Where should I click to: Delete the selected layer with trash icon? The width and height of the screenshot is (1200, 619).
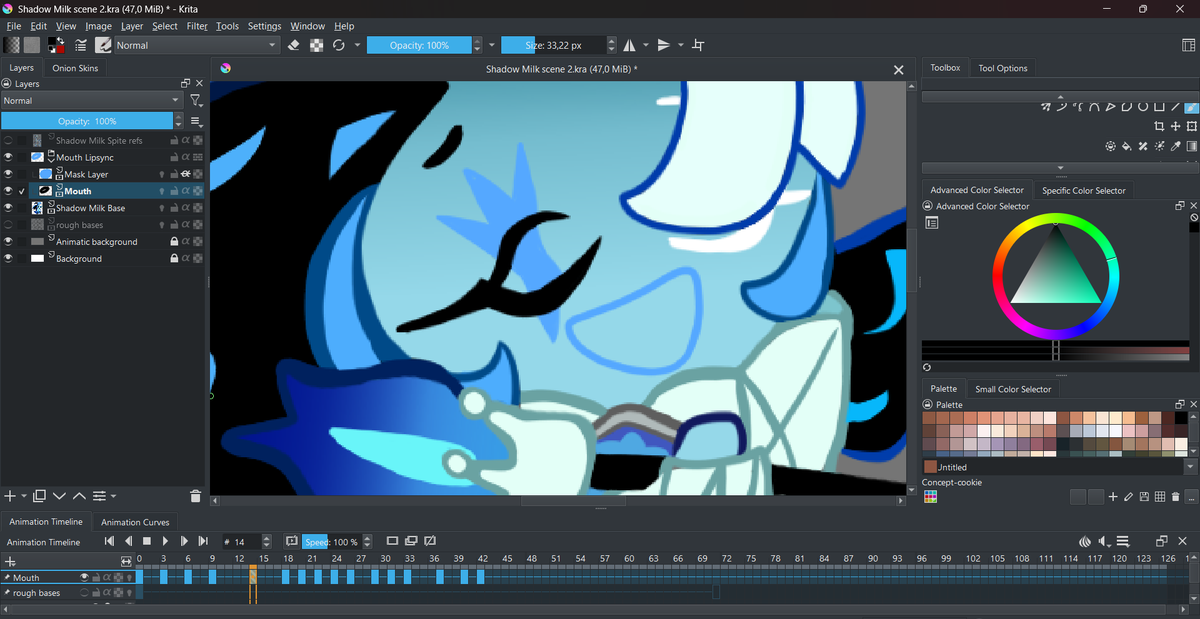195,496
